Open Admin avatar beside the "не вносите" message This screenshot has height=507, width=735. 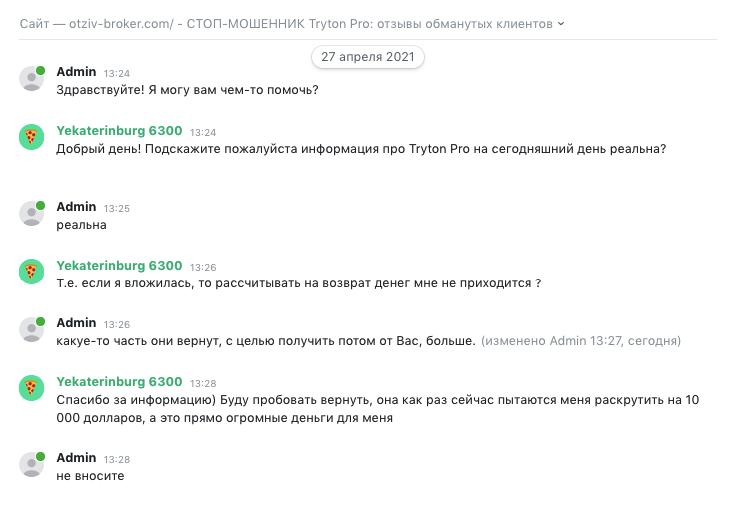pyautogui.click(x=31, y=464)
